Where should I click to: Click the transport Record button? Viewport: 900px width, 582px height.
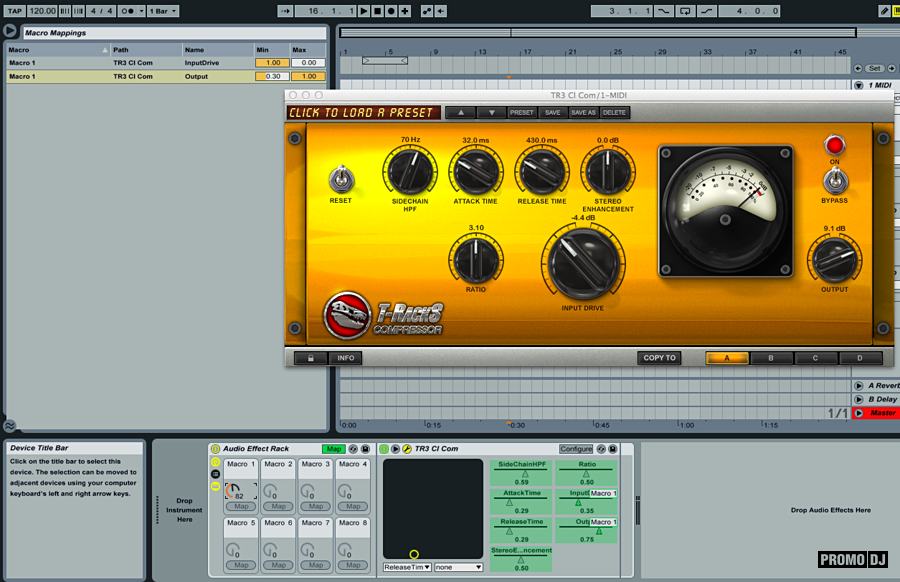click(x=391, y=11)
